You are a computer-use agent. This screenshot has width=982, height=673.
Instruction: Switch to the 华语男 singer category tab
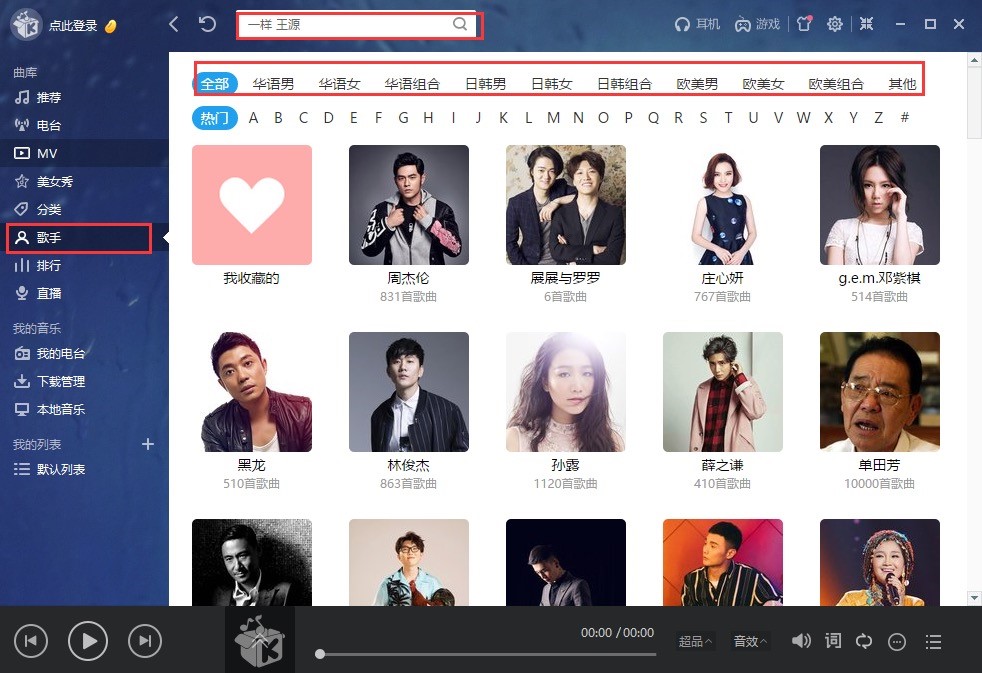coord(273,84)
